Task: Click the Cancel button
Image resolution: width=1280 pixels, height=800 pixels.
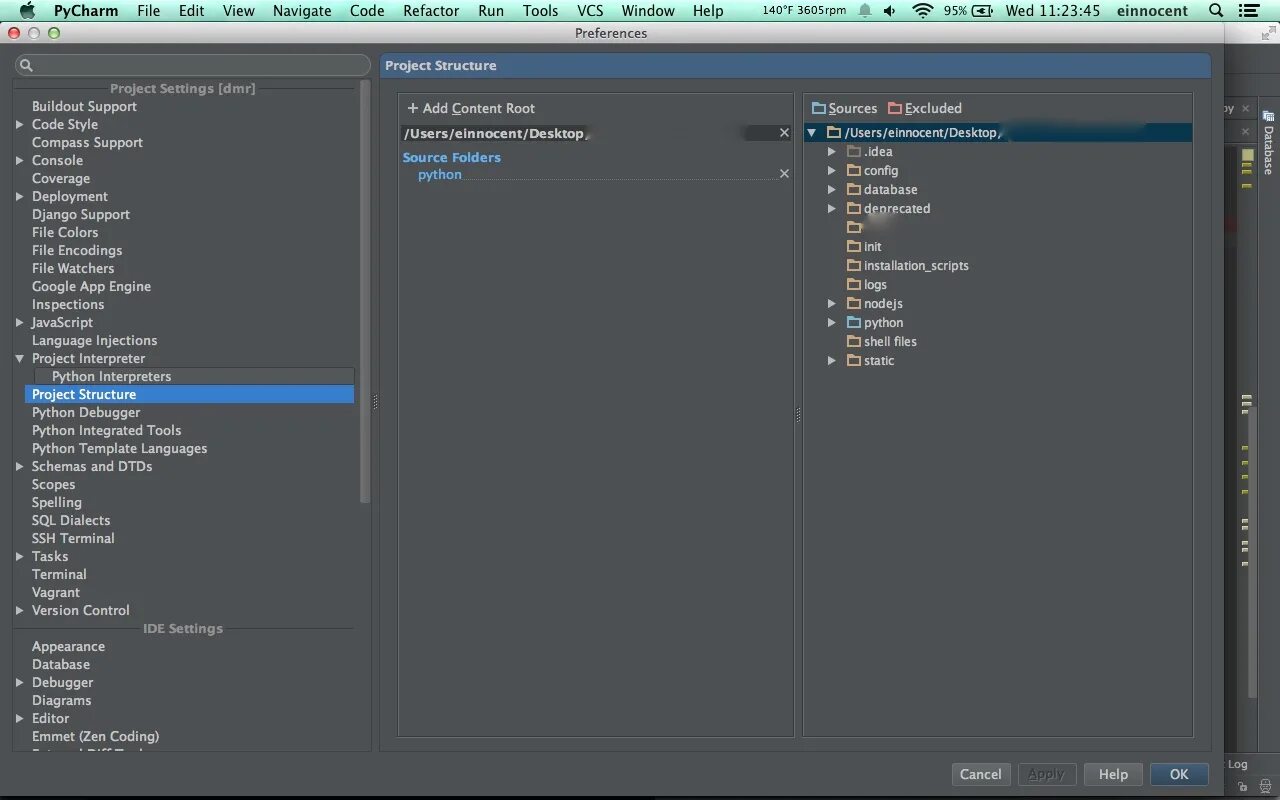Action: (x=980, y=774)
